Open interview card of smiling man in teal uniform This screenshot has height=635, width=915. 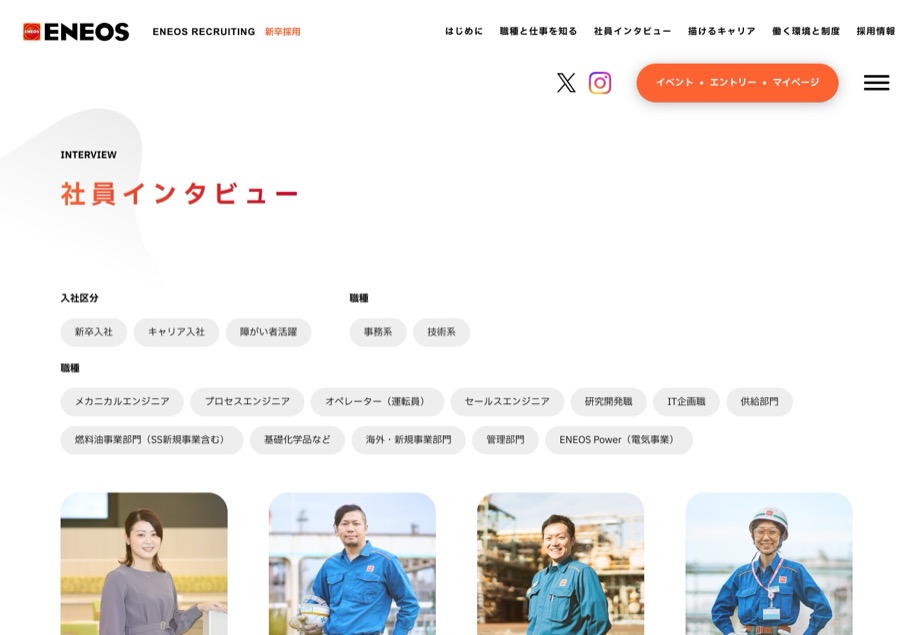click(561, 564)
